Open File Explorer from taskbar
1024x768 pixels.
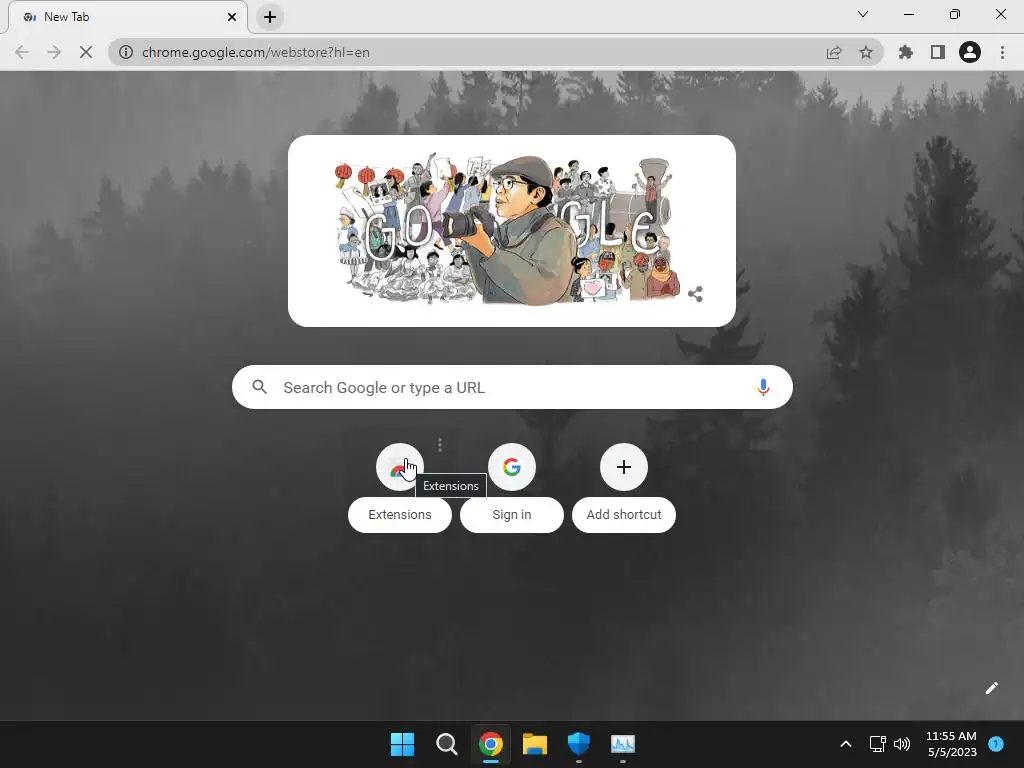tap(535, 744)
